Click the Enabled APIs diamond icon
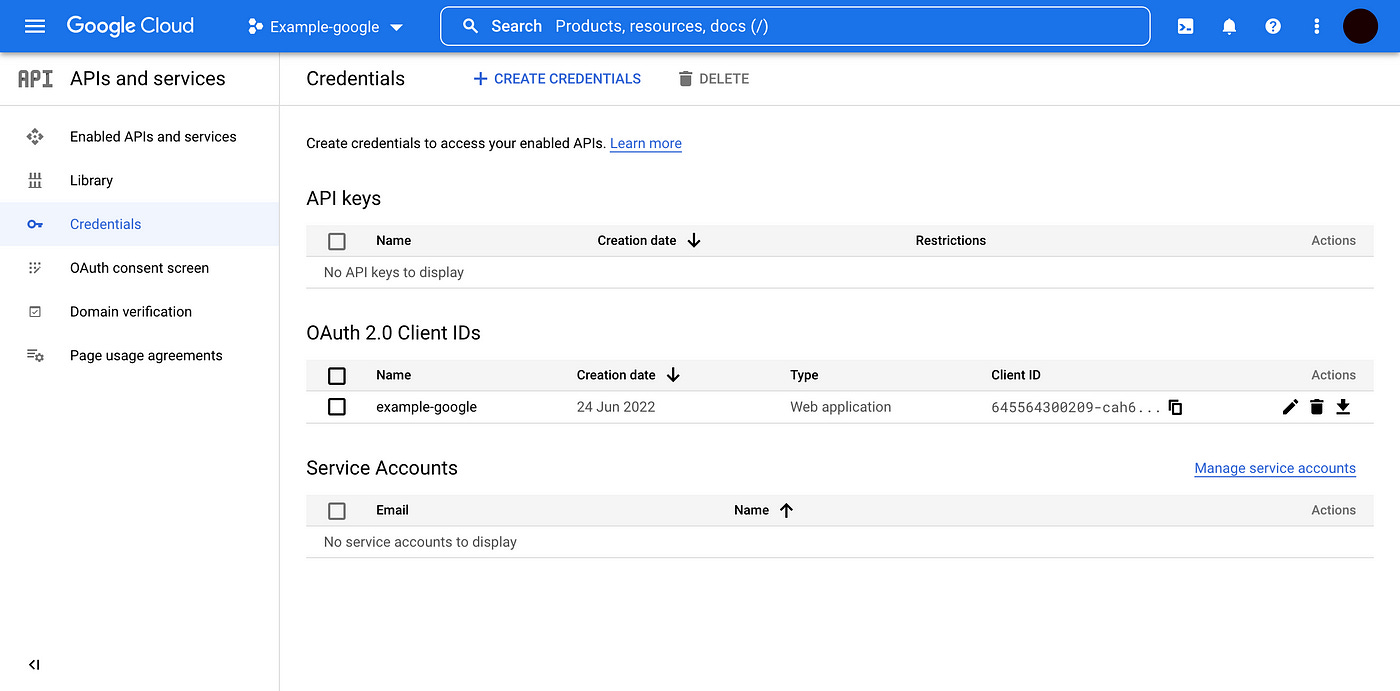Image resolution: width=1400 pixels, height=691 pixels. 35,137
